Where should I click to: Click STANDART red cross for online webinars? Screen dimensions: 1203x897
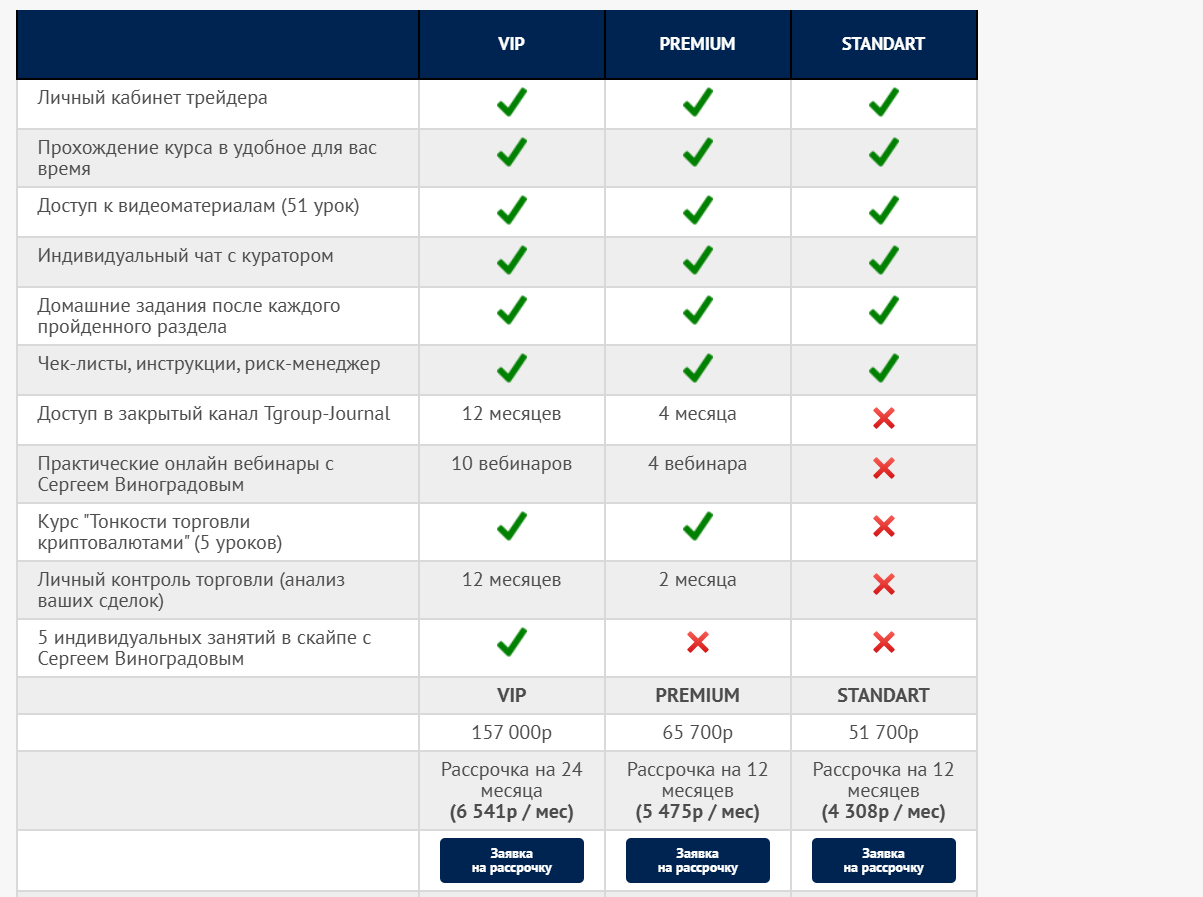(884, 468)
